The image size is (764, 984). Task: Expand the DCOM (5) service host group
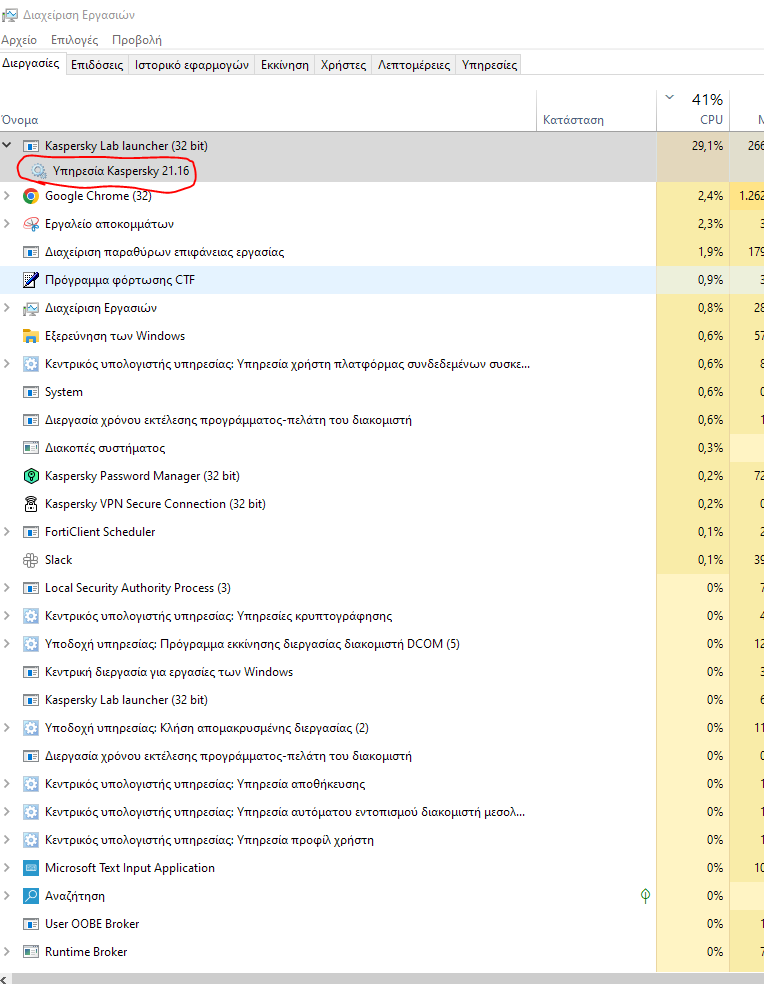pos(7,644)
